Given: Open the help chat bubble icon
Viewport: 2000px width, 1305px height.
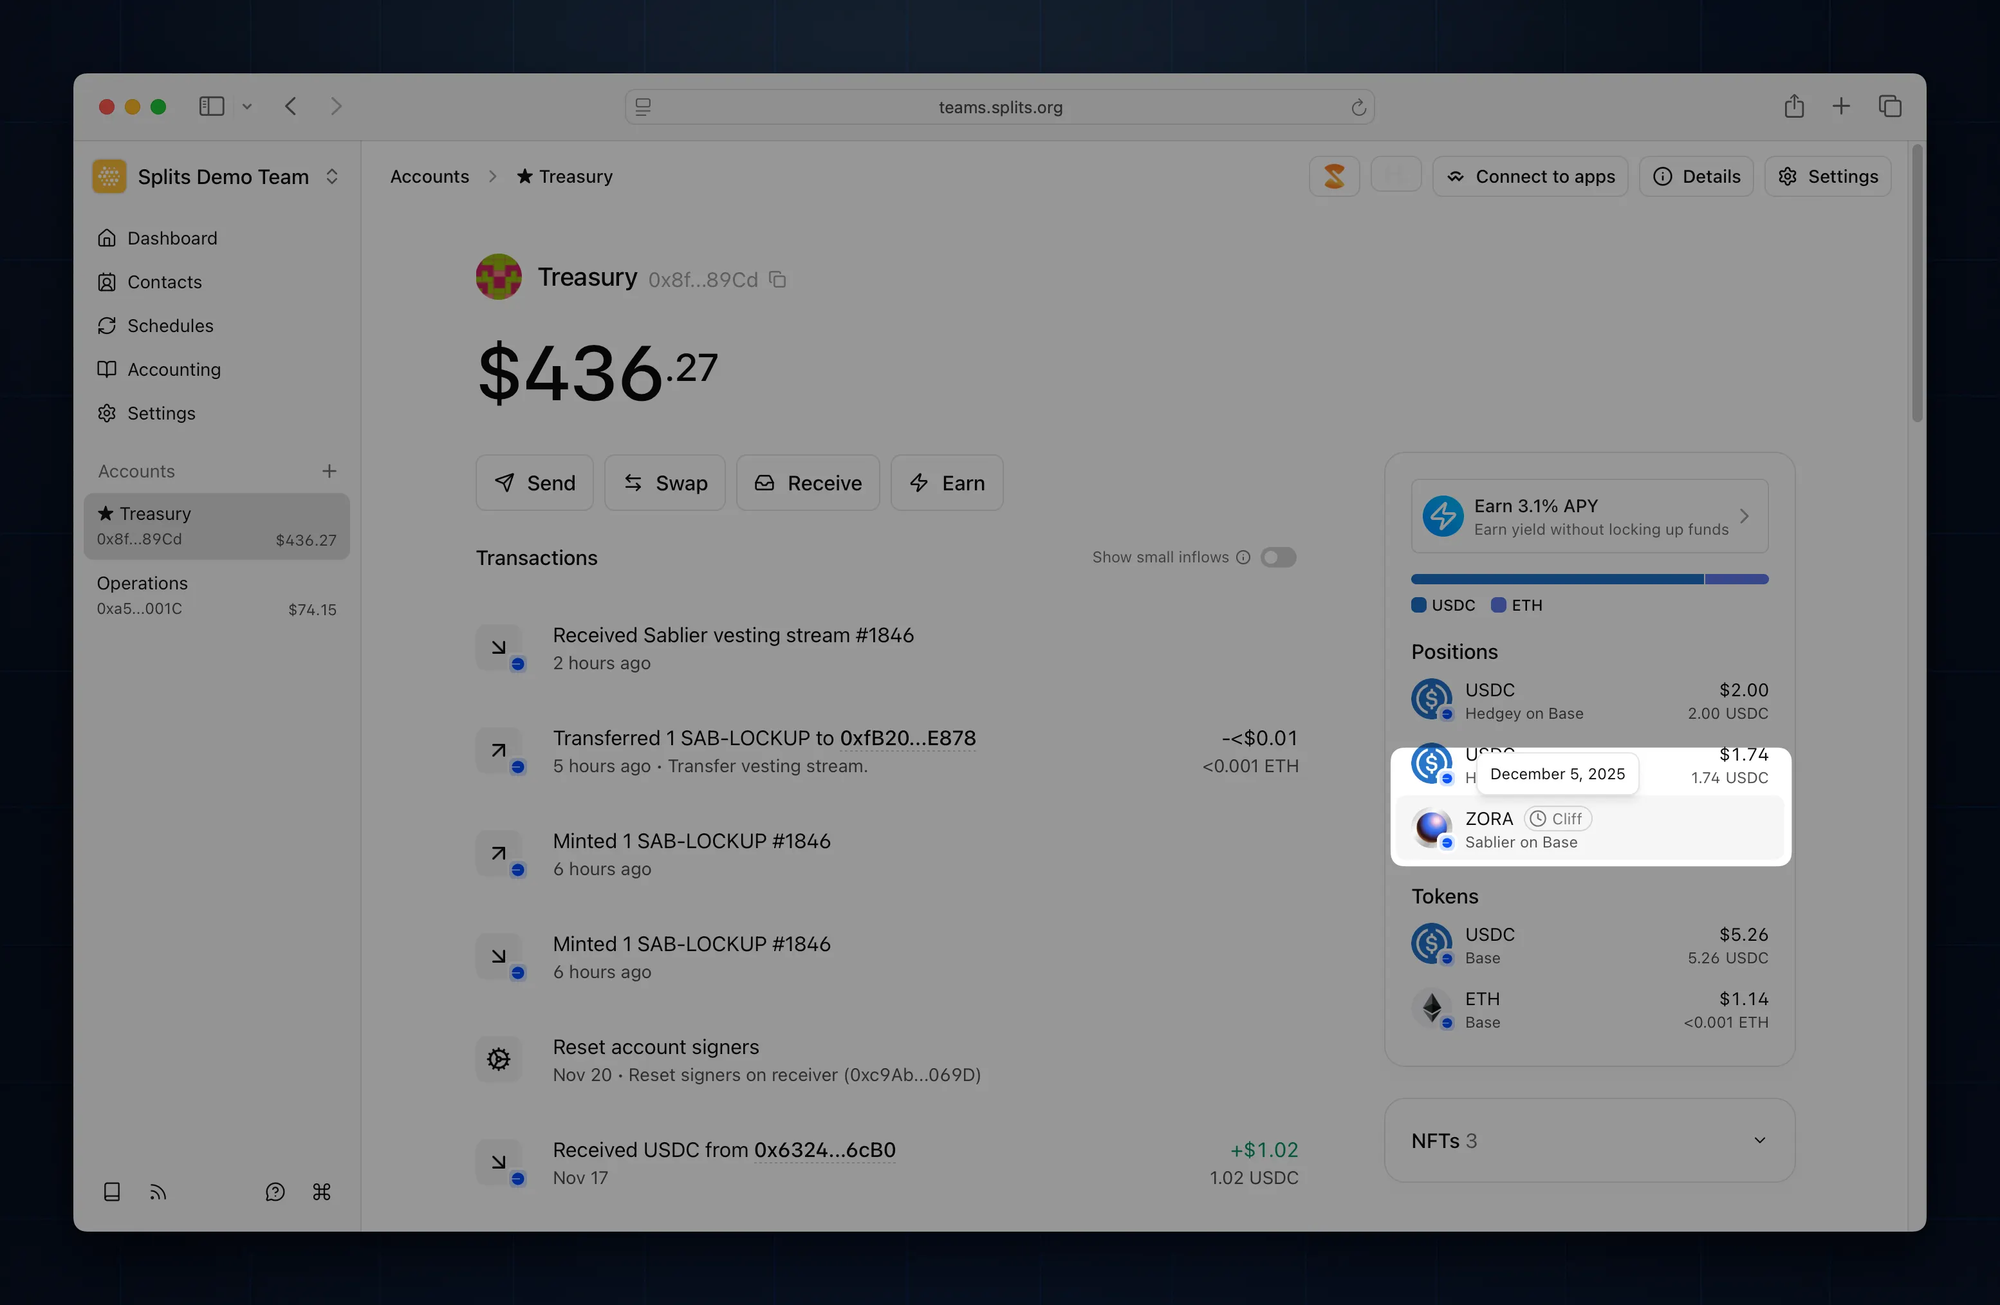Looking at the screenshot, I should tap(275, 1191).
